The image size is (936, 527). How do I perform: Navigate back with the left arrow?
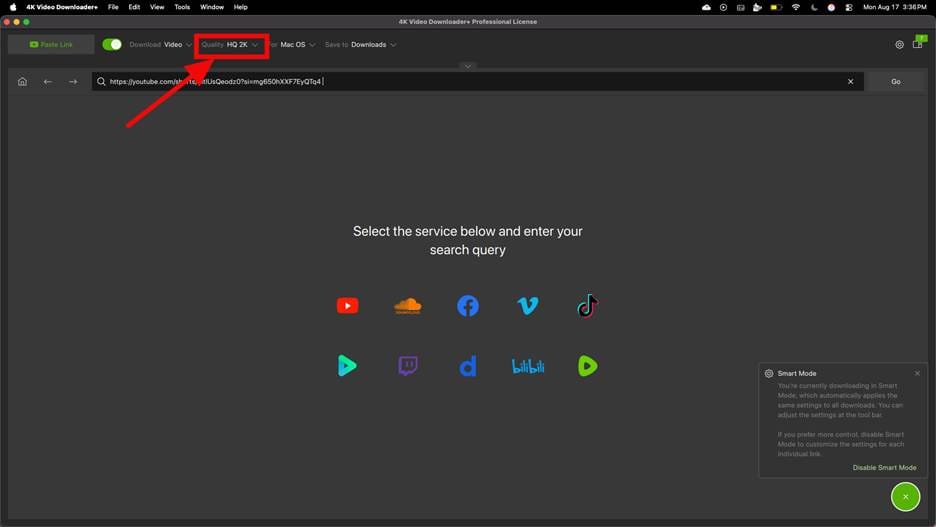48,81
